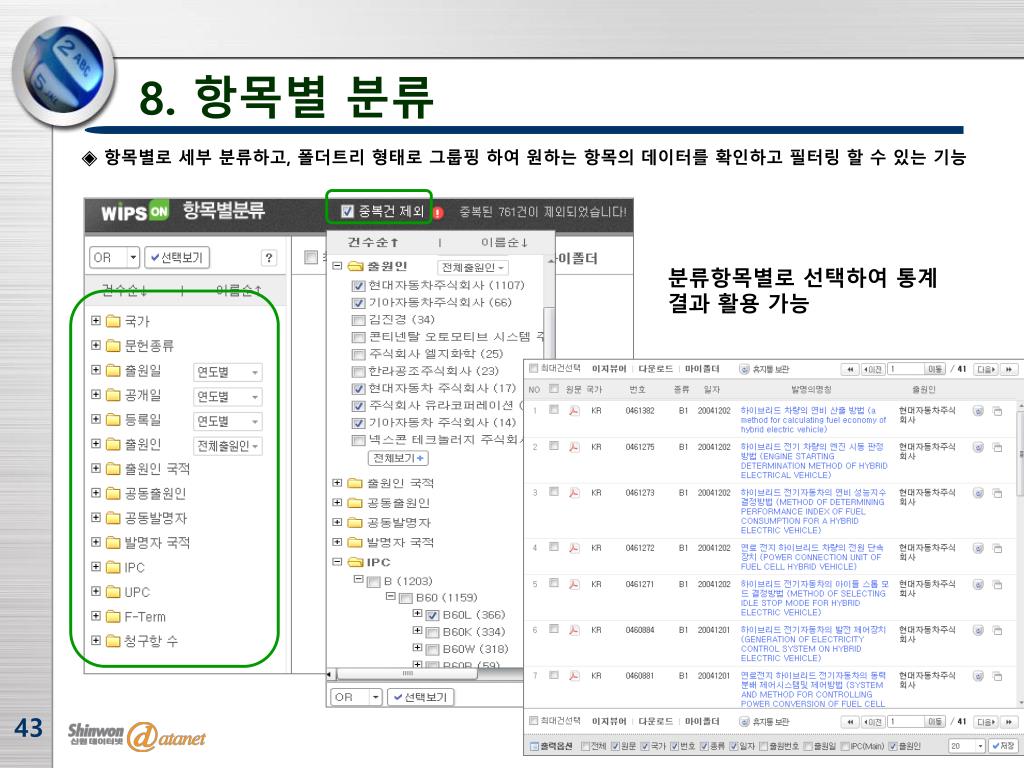The width and height of the screenshot is (1024, 768).
Task: Click the trash icon for patent 0460884
Action: 978,630
